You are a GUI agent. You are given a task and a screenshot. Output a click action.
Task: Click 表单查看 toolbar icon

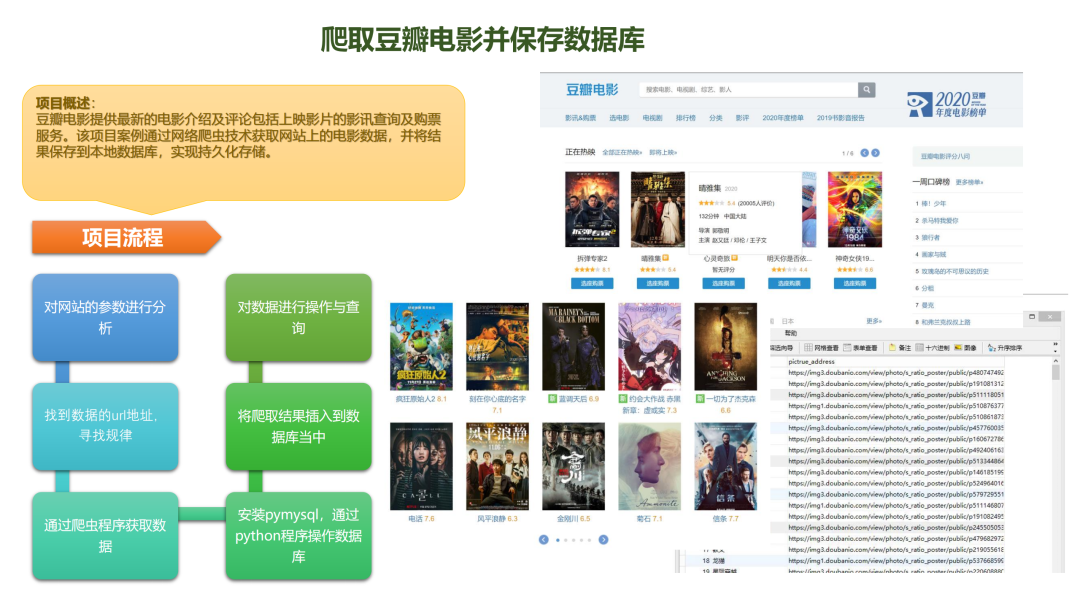[860, 348]
